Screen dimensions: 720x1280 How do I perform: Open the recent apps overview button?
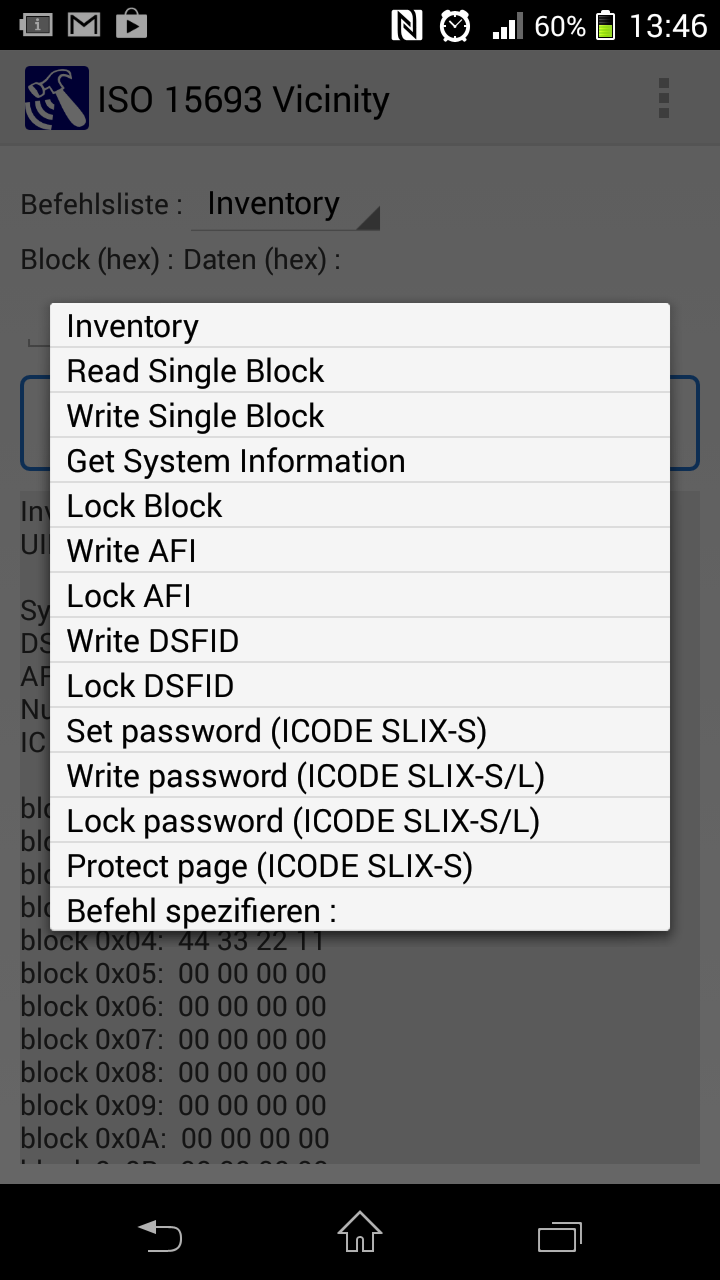[559, 1235]
